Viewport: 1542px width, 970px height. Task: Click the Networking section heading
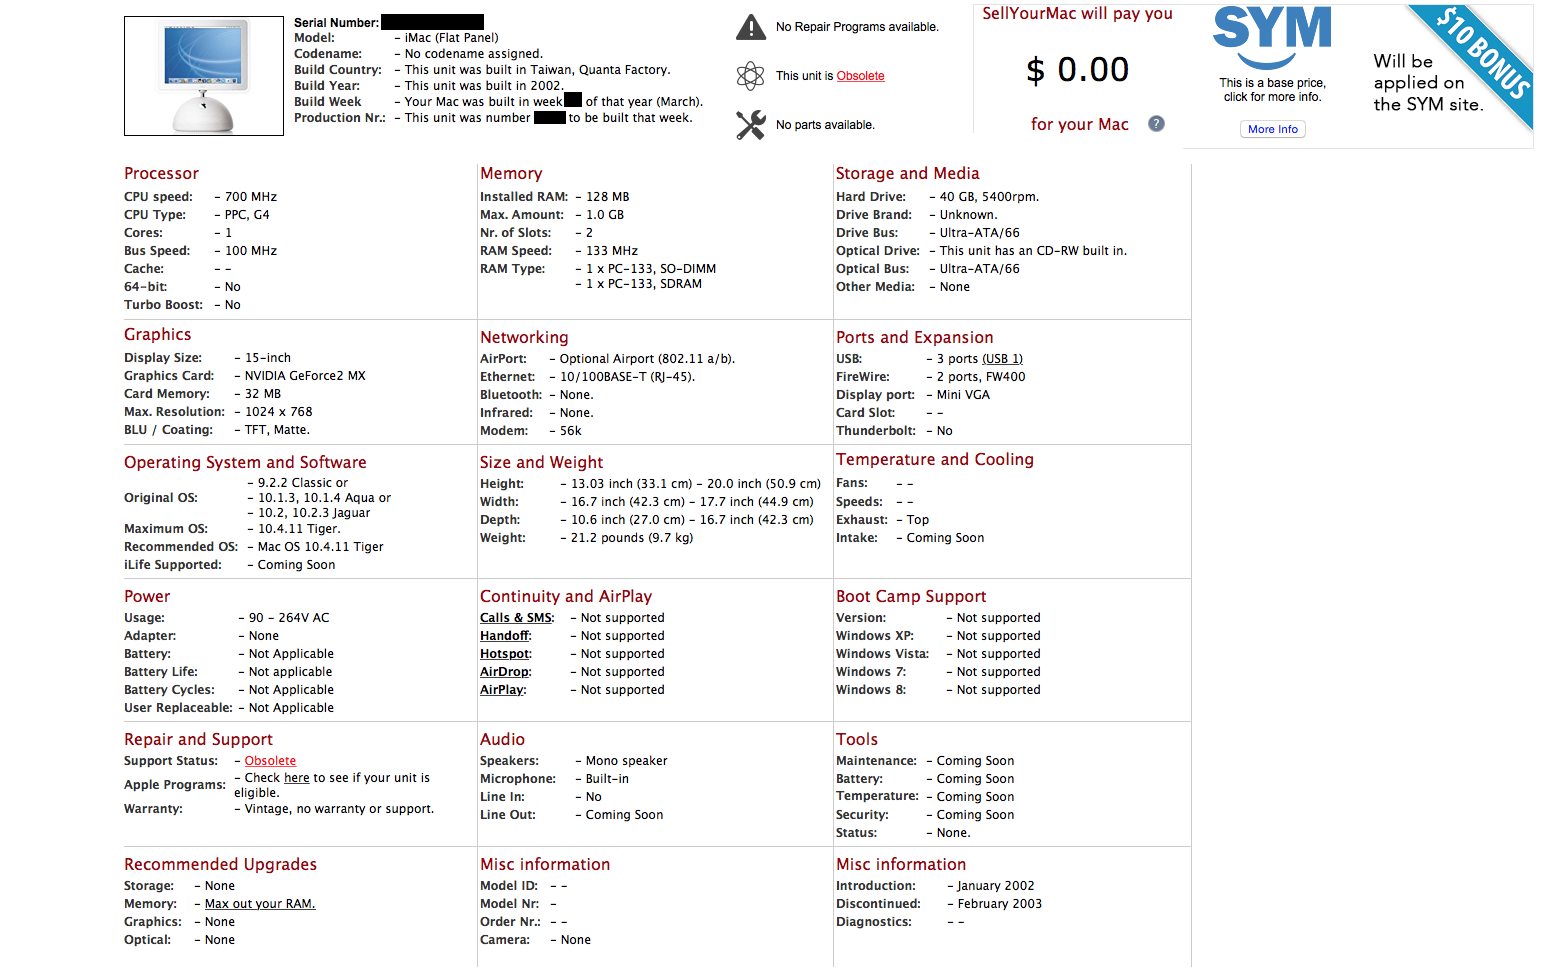tap(524, 338)
